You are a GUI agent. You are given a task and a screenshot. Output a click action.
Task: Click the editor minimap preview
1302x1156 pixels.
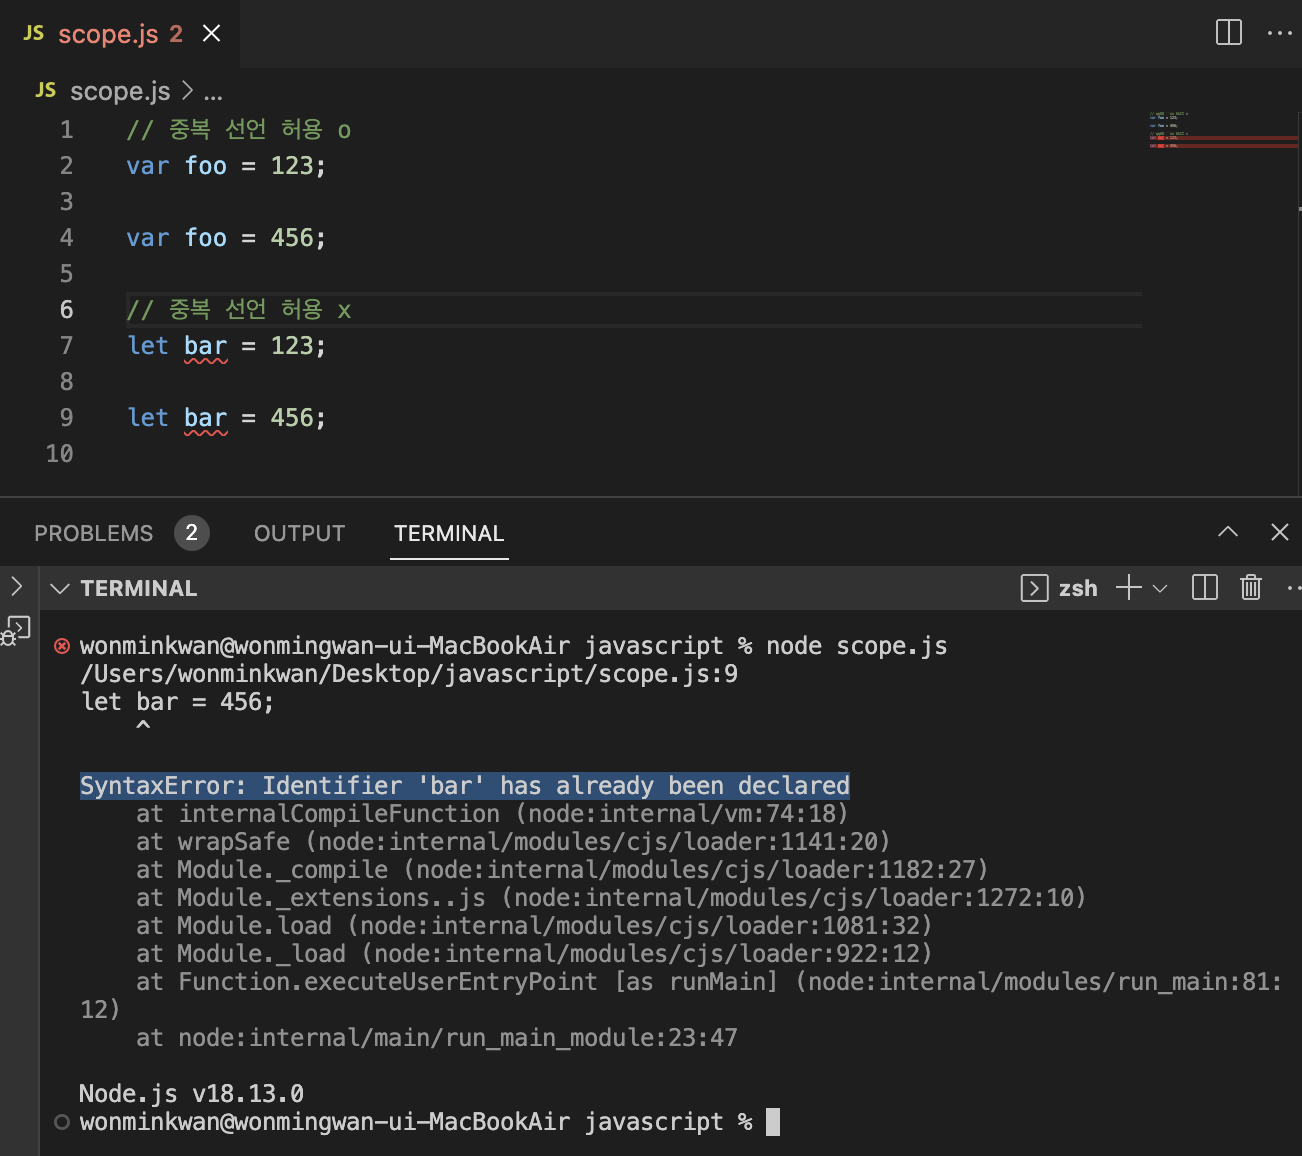click(1223, 131)
